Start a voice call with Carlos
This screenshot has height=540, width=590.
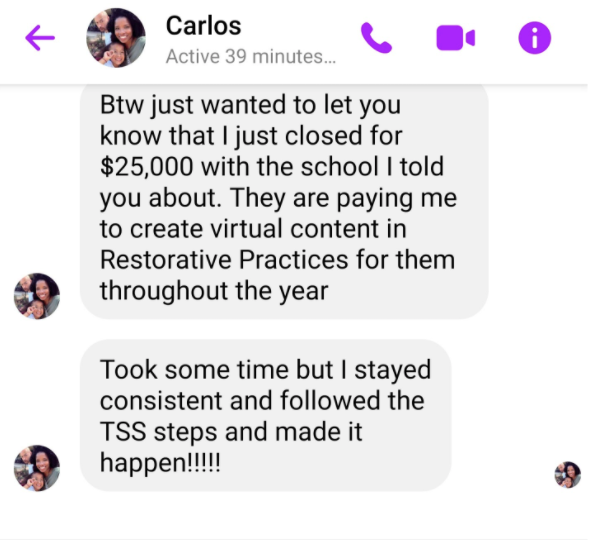(376, 38)
